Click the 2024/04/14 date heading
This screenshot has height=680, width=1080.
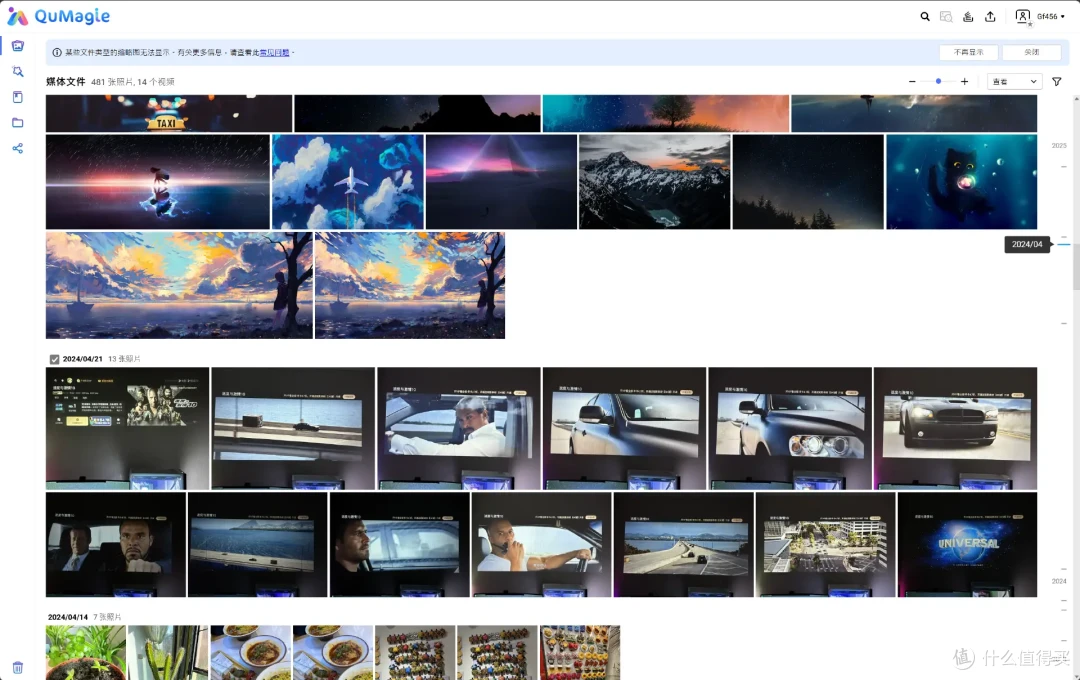pyautogui.click(x=68, y=617)
